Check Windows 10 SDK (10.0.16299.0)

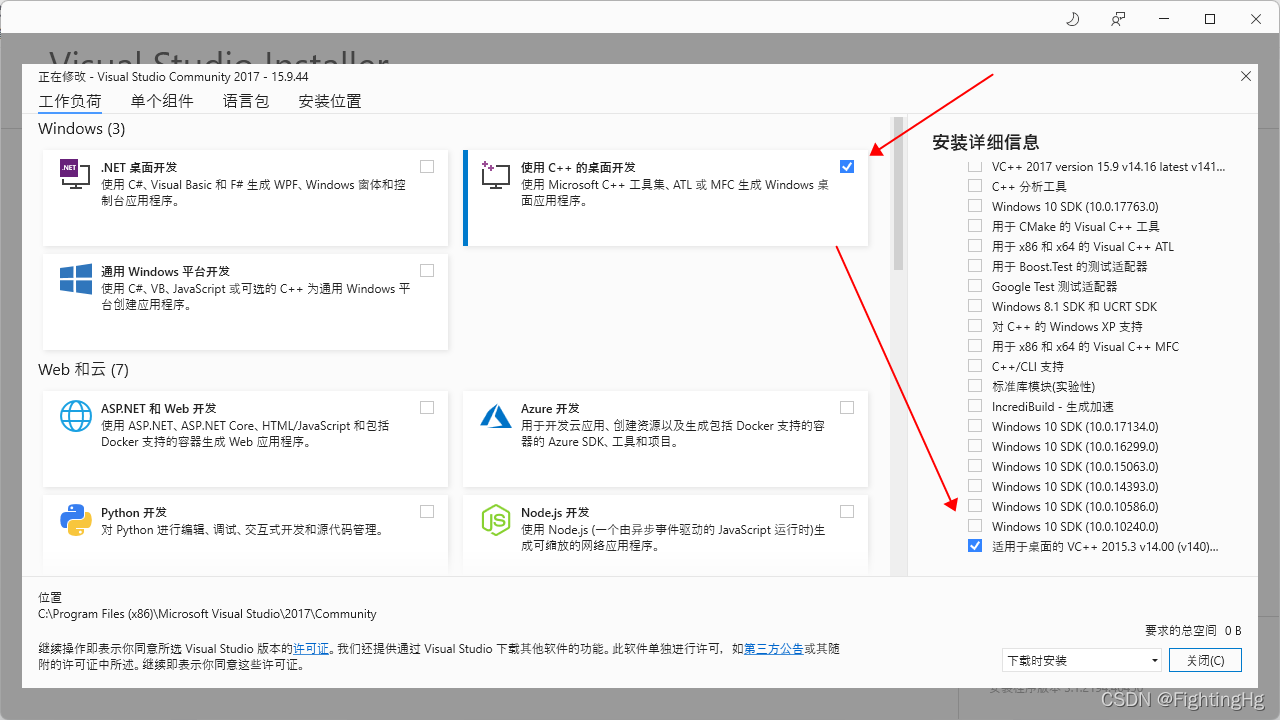click(975, 446)
